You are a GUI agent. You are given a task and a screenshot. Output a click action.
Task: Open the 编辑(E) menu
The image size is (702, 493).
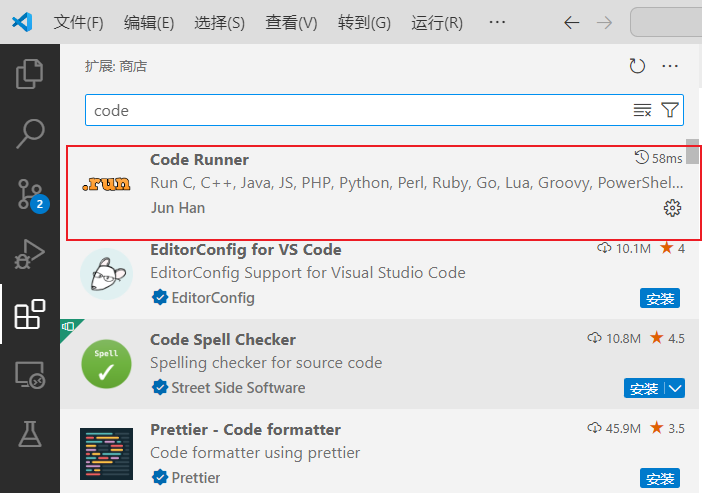tap(149, 22)
